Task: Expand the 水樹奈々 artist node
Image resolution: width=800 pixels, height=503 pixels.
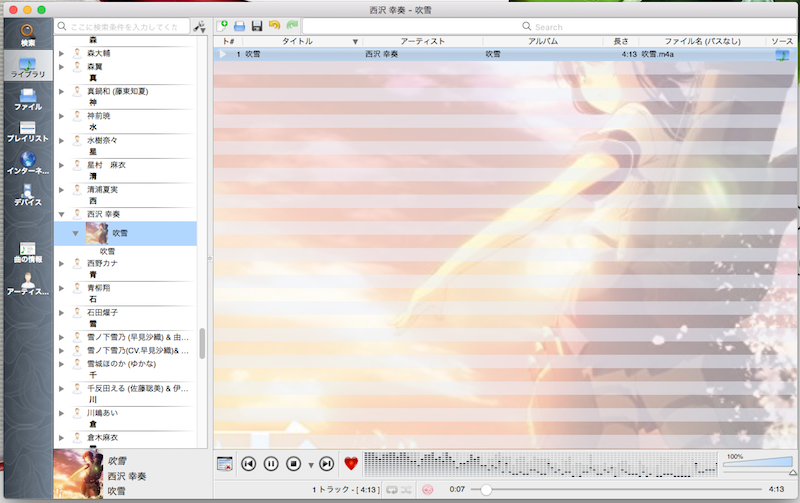Action: tap(62, 140)
